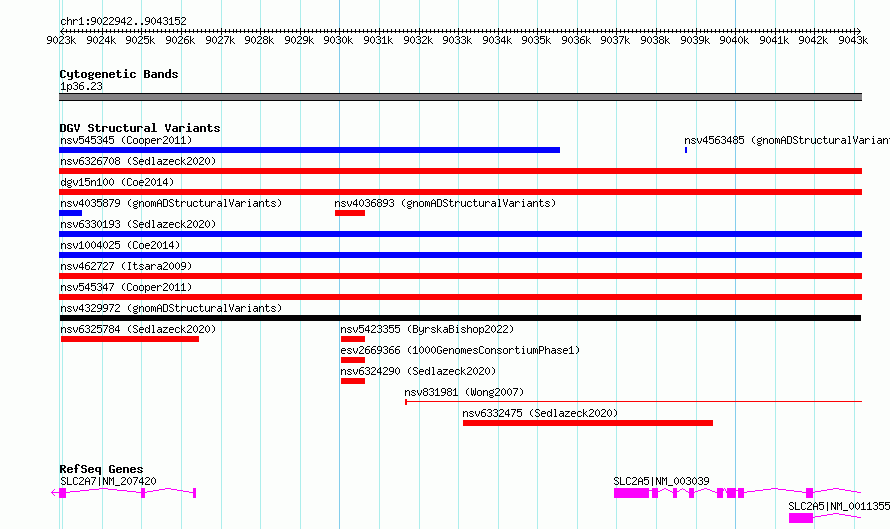Screen dimensions: 890x529
Task: Click the 9026k ruler tick label
Action: tap(180, 40)
